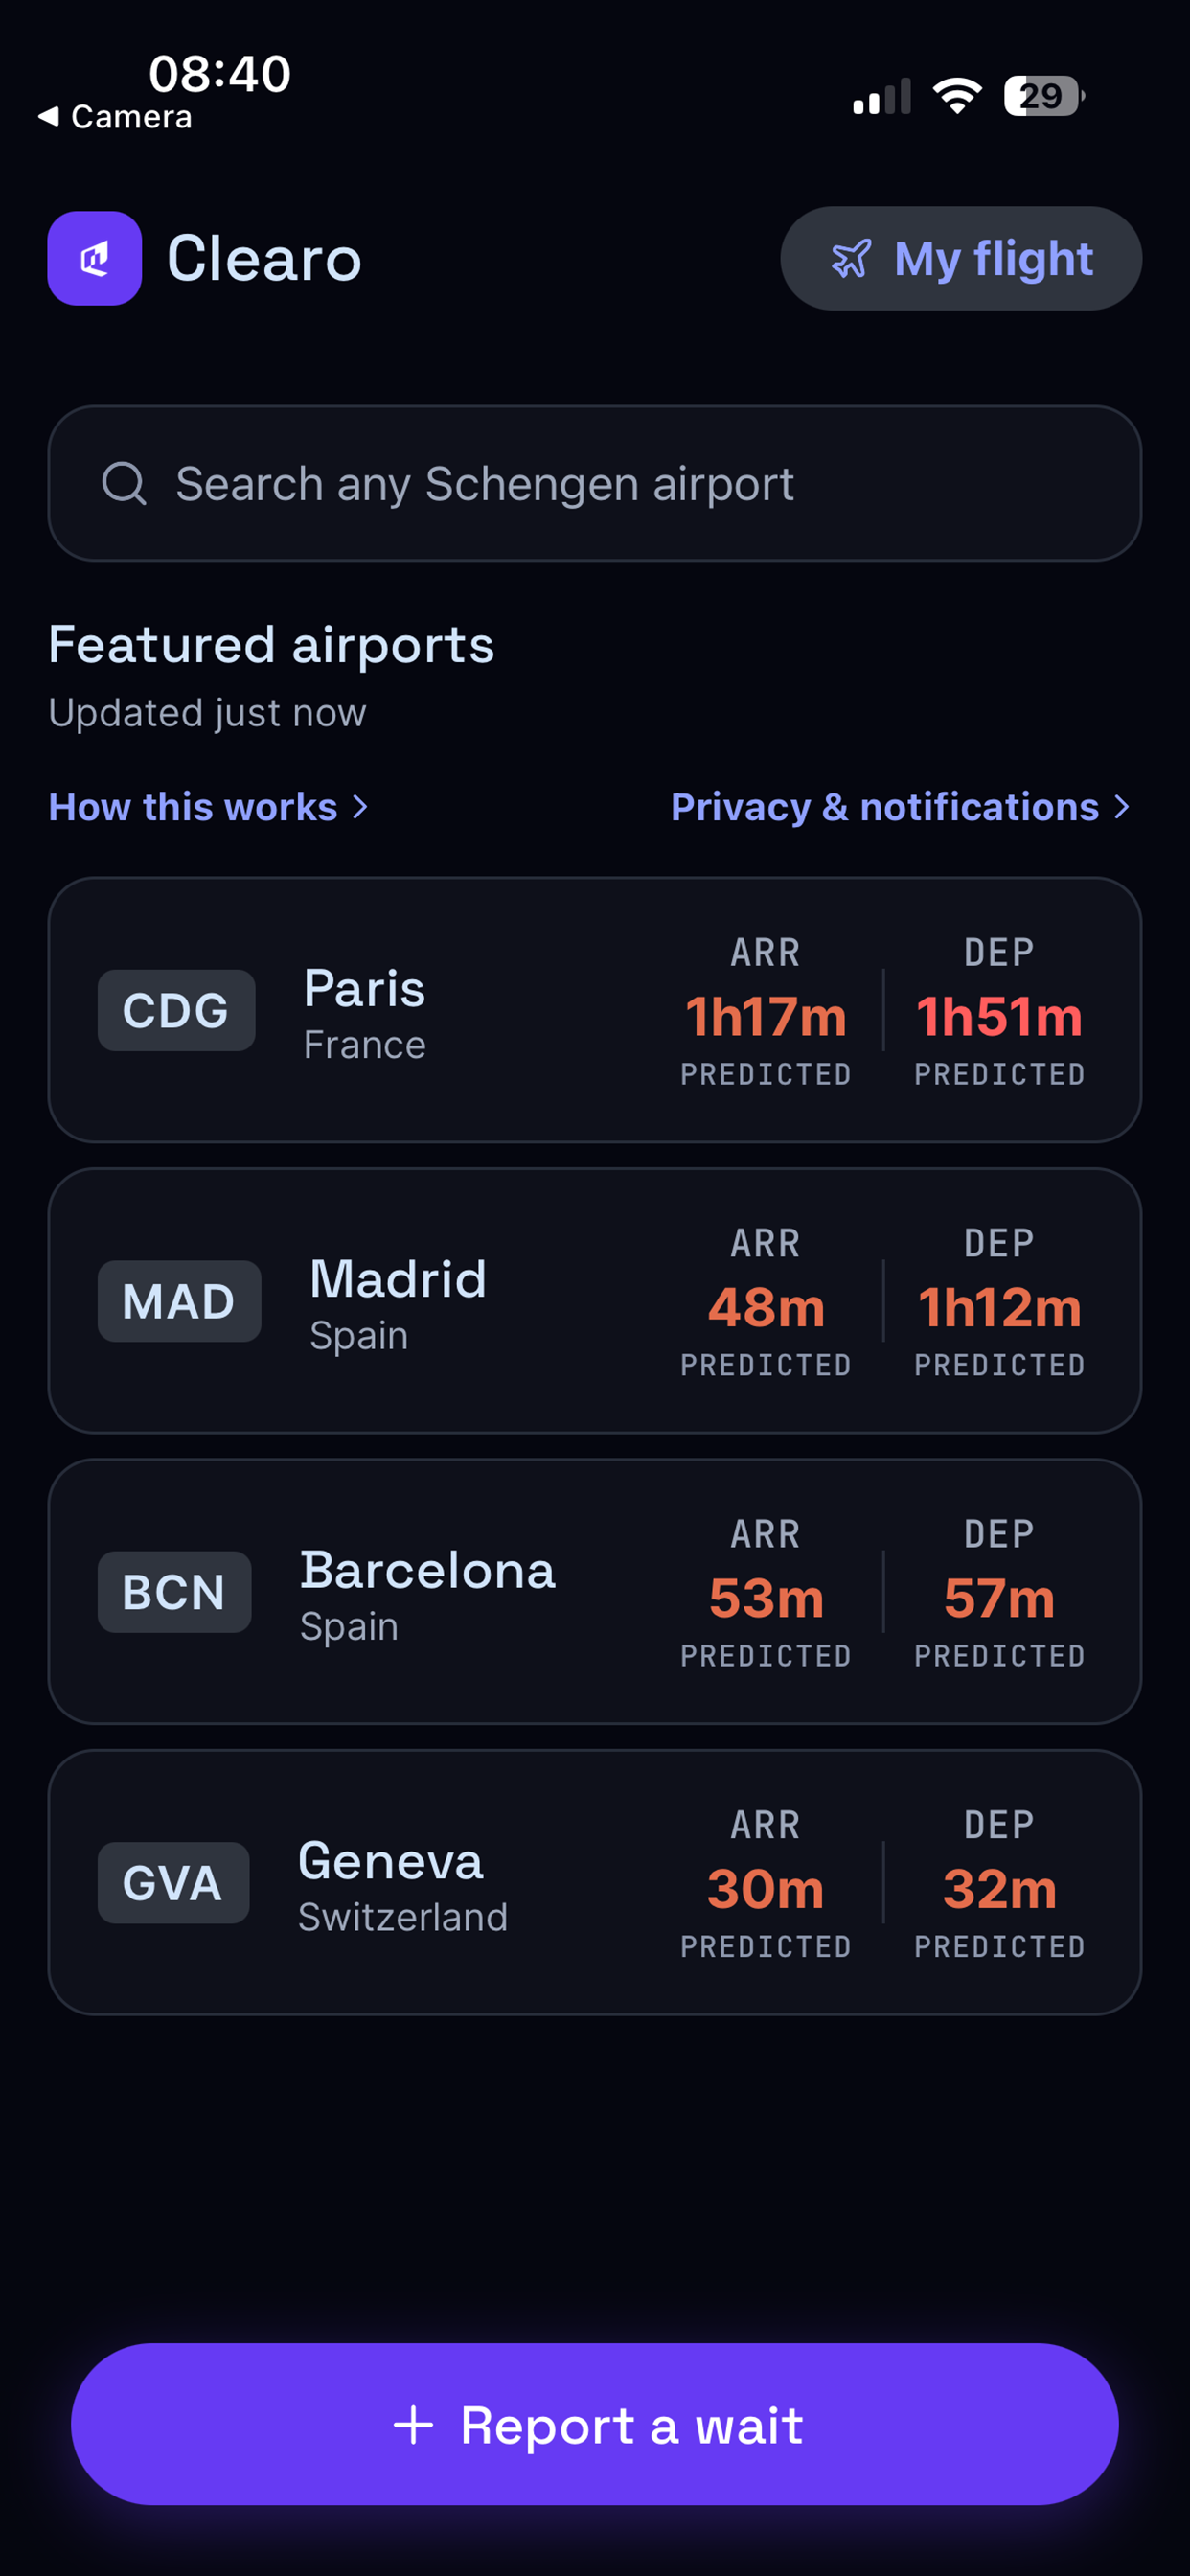Tap the magnifying glass search icon
The image size is (1190, 2576).
coord(124,484)
